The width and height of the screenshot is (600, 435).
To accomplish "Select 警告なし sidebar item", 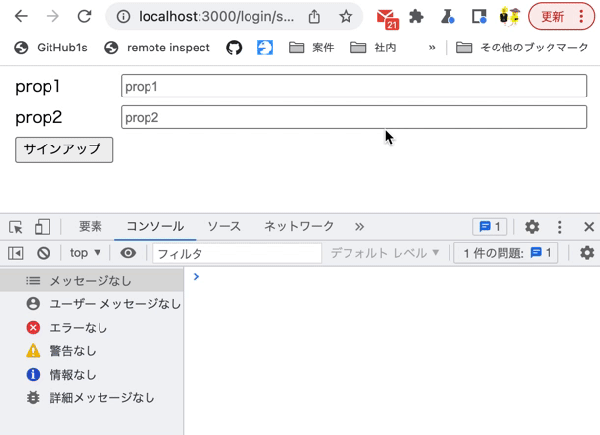I will 91,351.
